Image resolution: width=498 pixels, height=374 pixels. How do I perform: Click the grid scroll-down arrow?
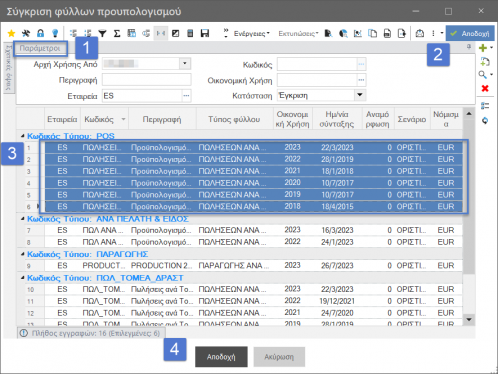(469, 320)
